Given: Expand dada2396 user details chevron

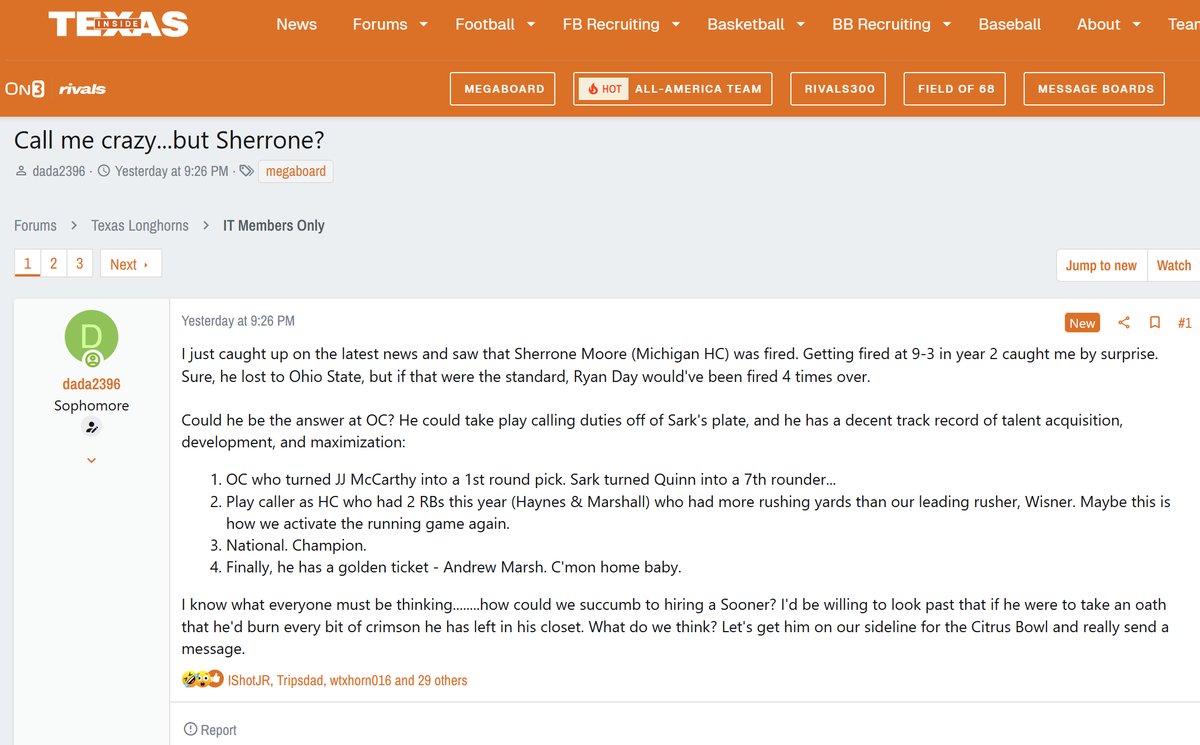Looking at the screenshot, I should click(91, 461).
